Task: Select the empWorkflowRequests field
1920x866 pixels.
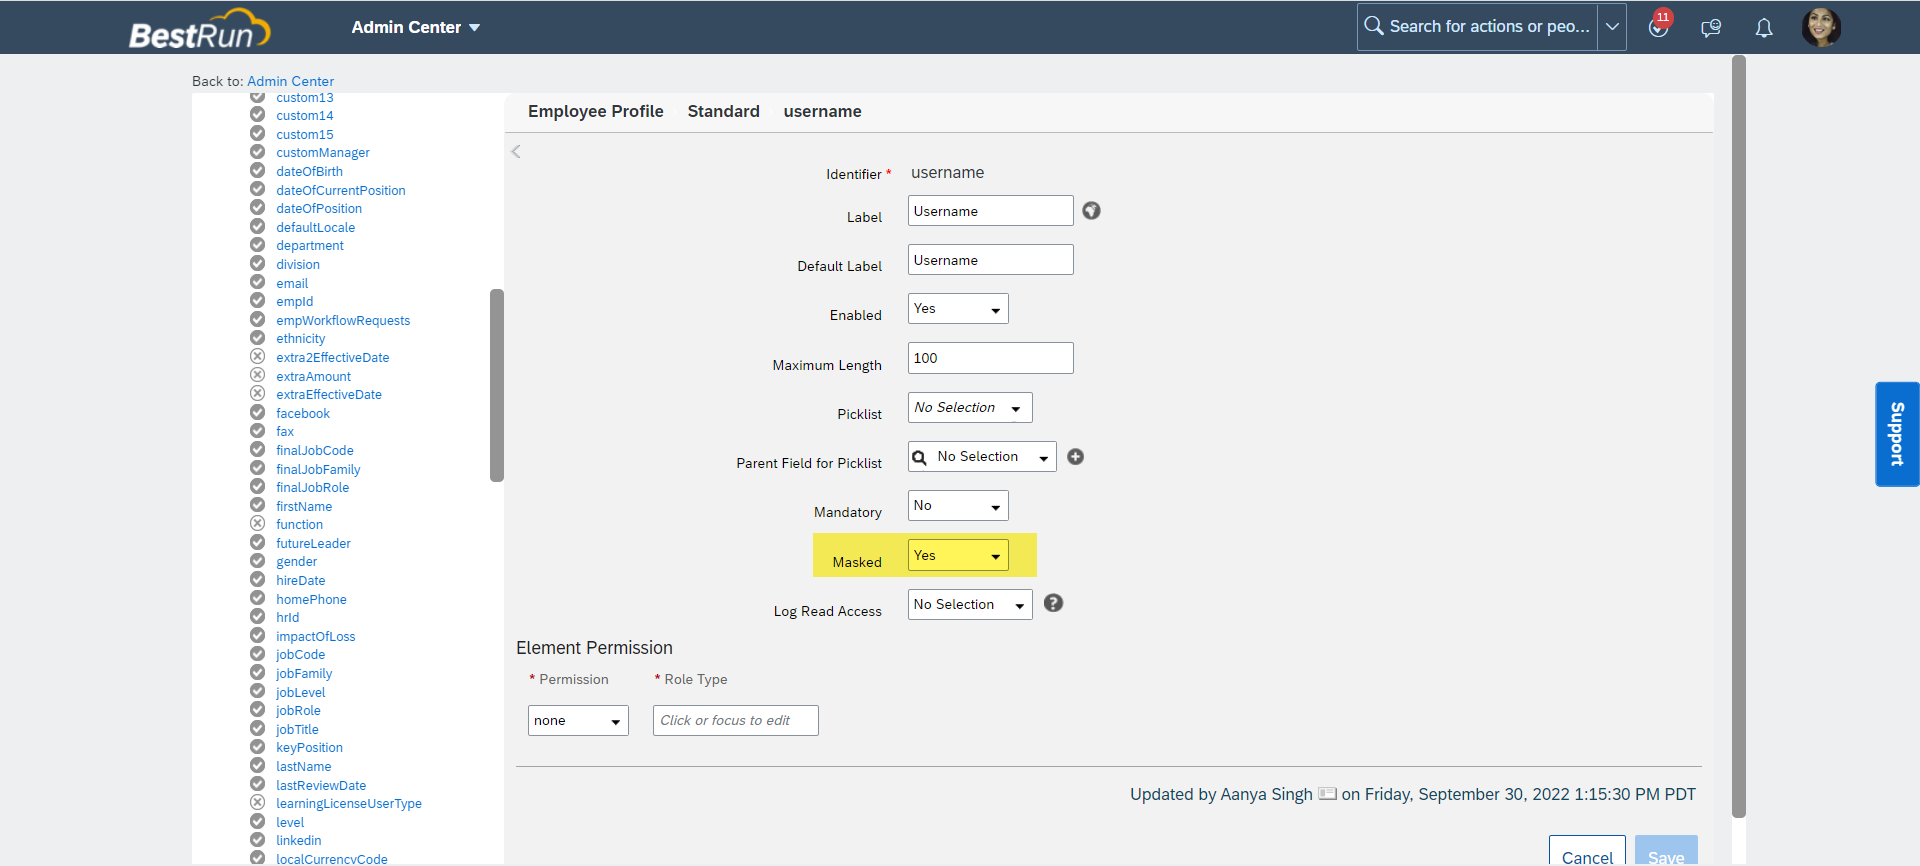Action: [x=343, y=320]
